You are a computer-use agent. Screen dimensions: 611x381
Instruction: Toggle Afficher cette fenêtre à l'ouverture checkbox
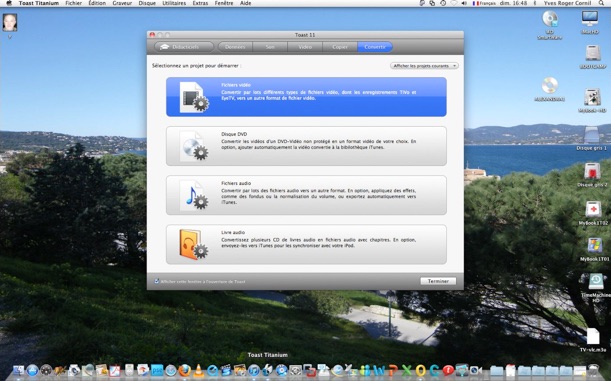(x=157, y=281)
